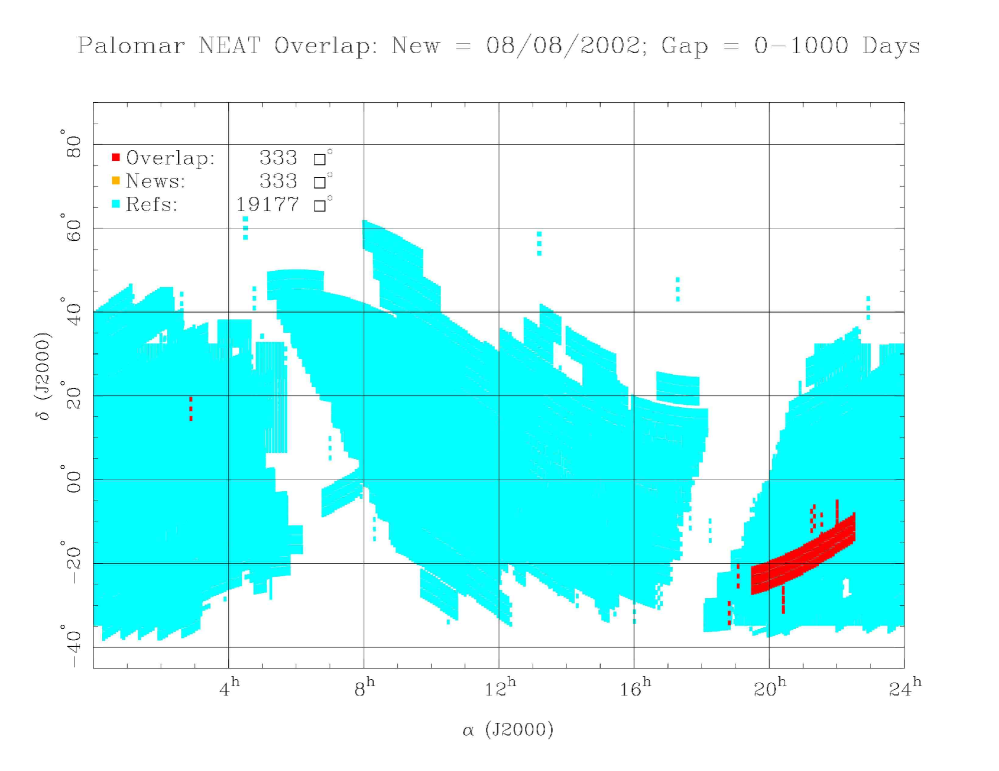Click the plot title 'Palomar NEAT Overlap'
Image resolution: width=999 pixels, height=771 pixels.
click(228, 47)
